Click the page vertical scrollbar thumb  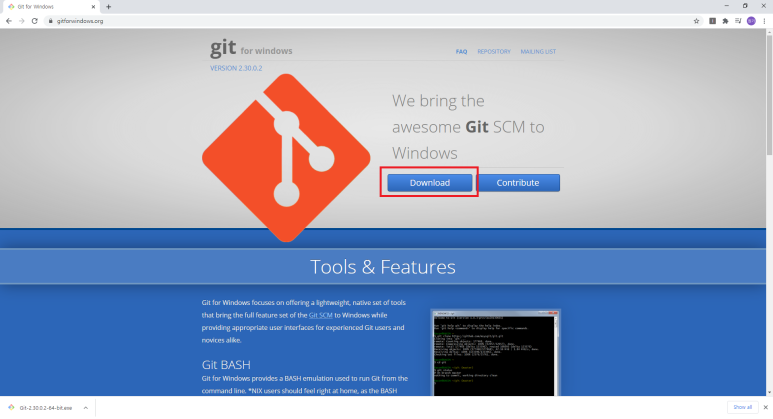point(770,96)
